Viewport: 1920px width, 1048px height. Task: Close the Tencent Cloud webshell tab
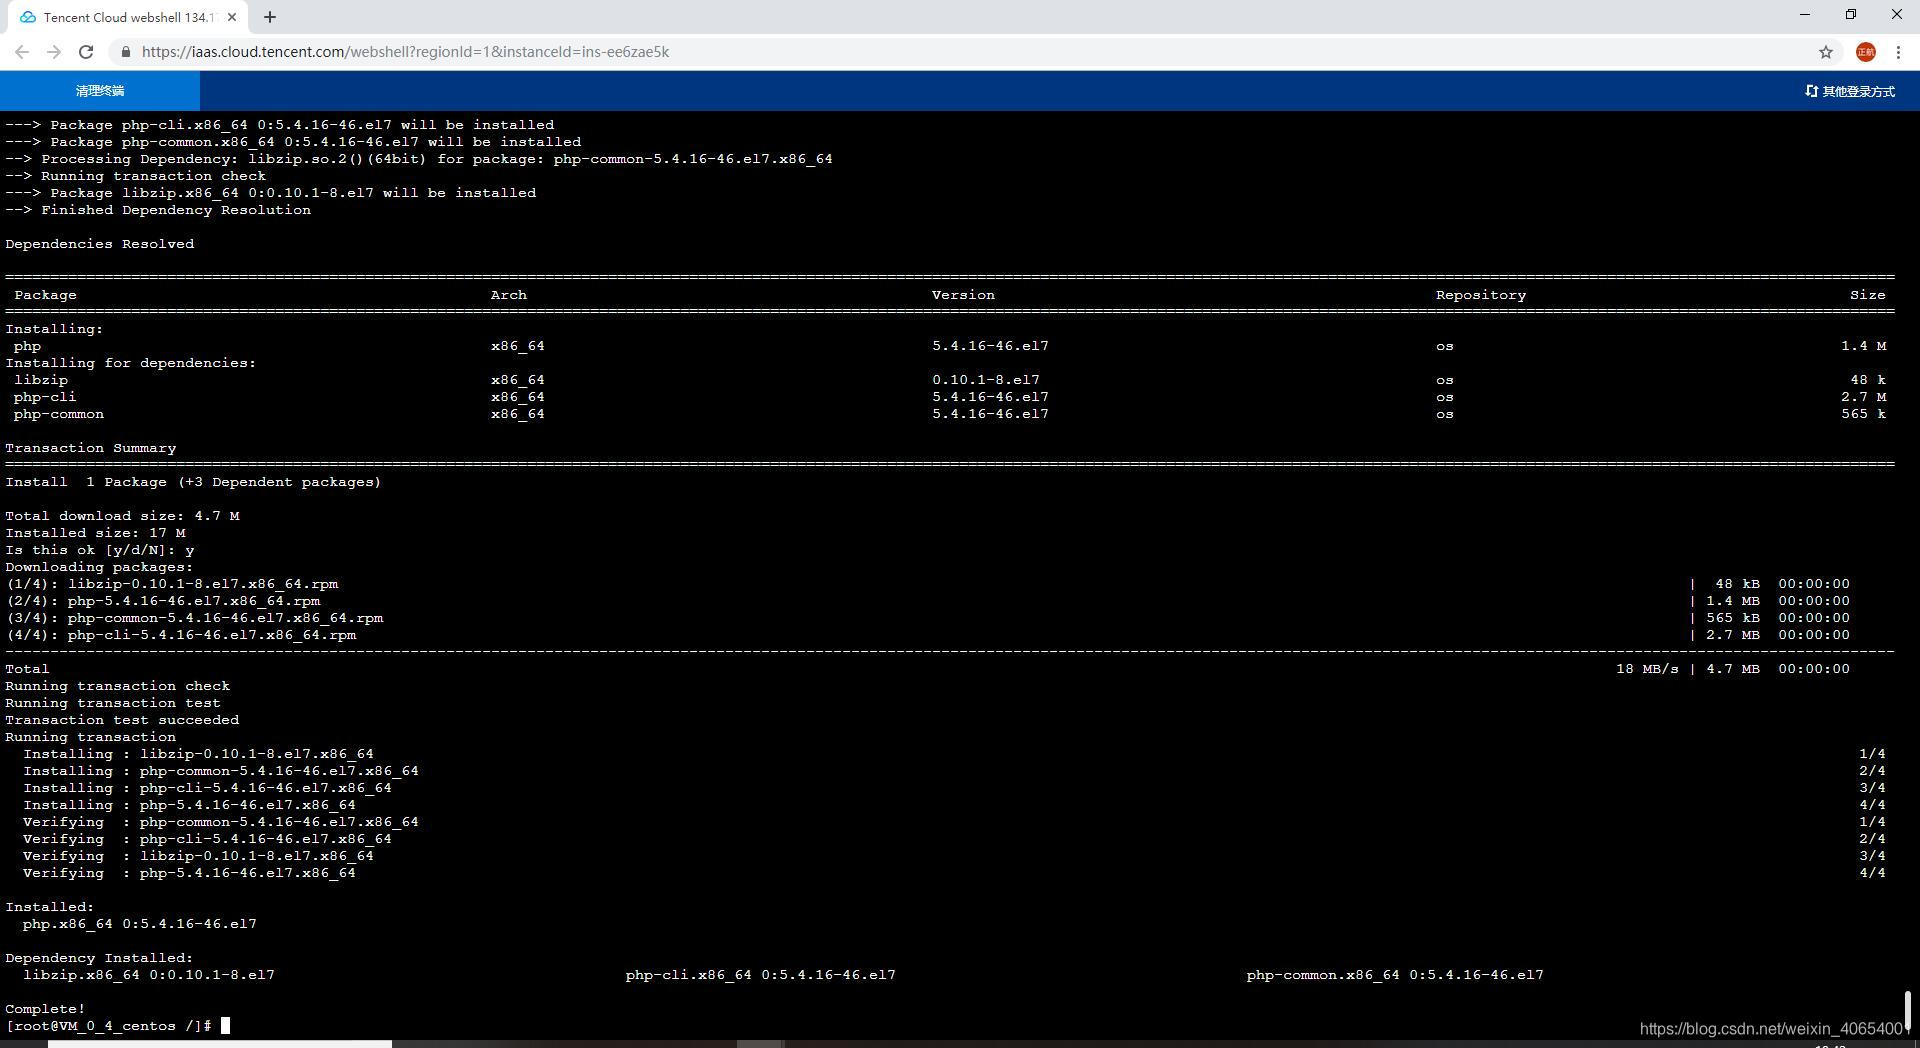[x=232, y=17]
